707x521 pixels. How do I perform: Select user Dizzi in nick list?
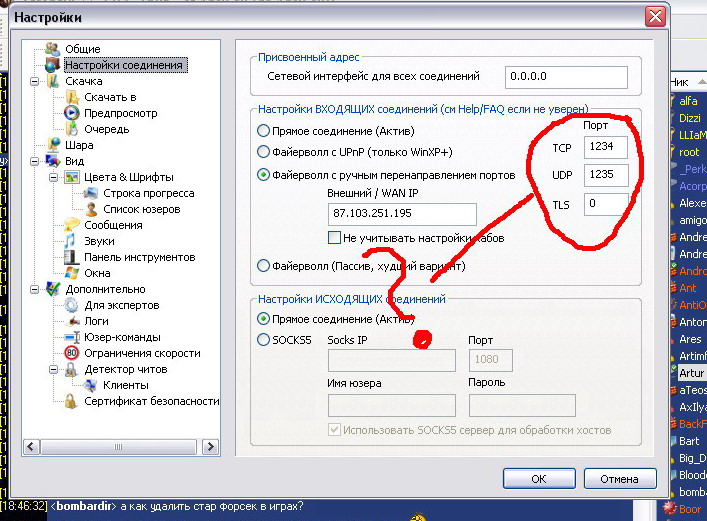(689, 118)
